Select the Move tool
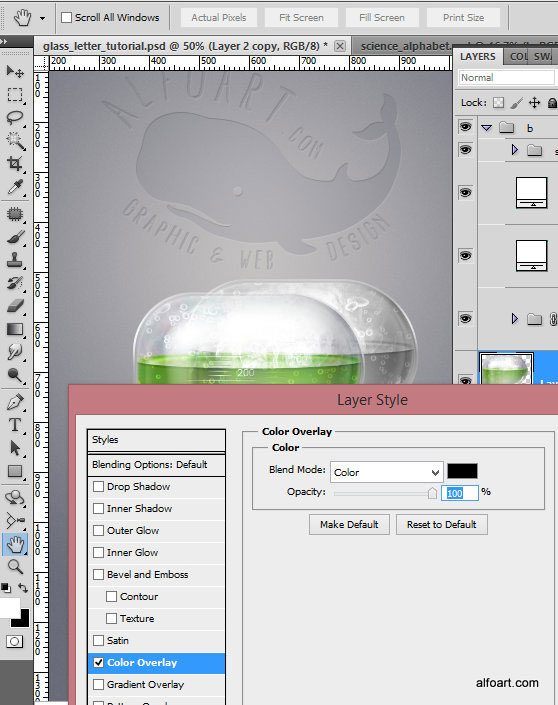Viewport: 558px width, 705px height. [x=15, y=71]
